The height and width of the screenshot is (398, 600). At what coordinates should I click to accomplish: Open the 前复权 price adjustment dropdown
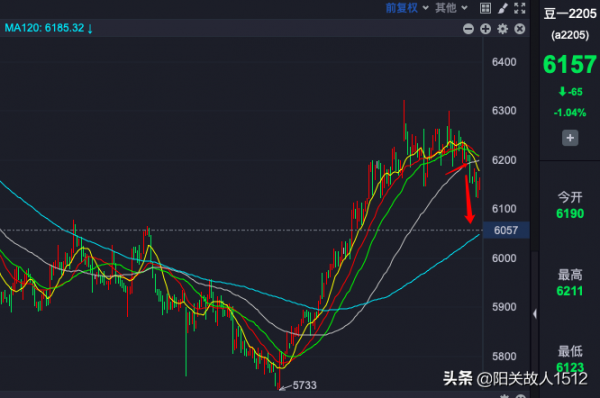[407, 8]
